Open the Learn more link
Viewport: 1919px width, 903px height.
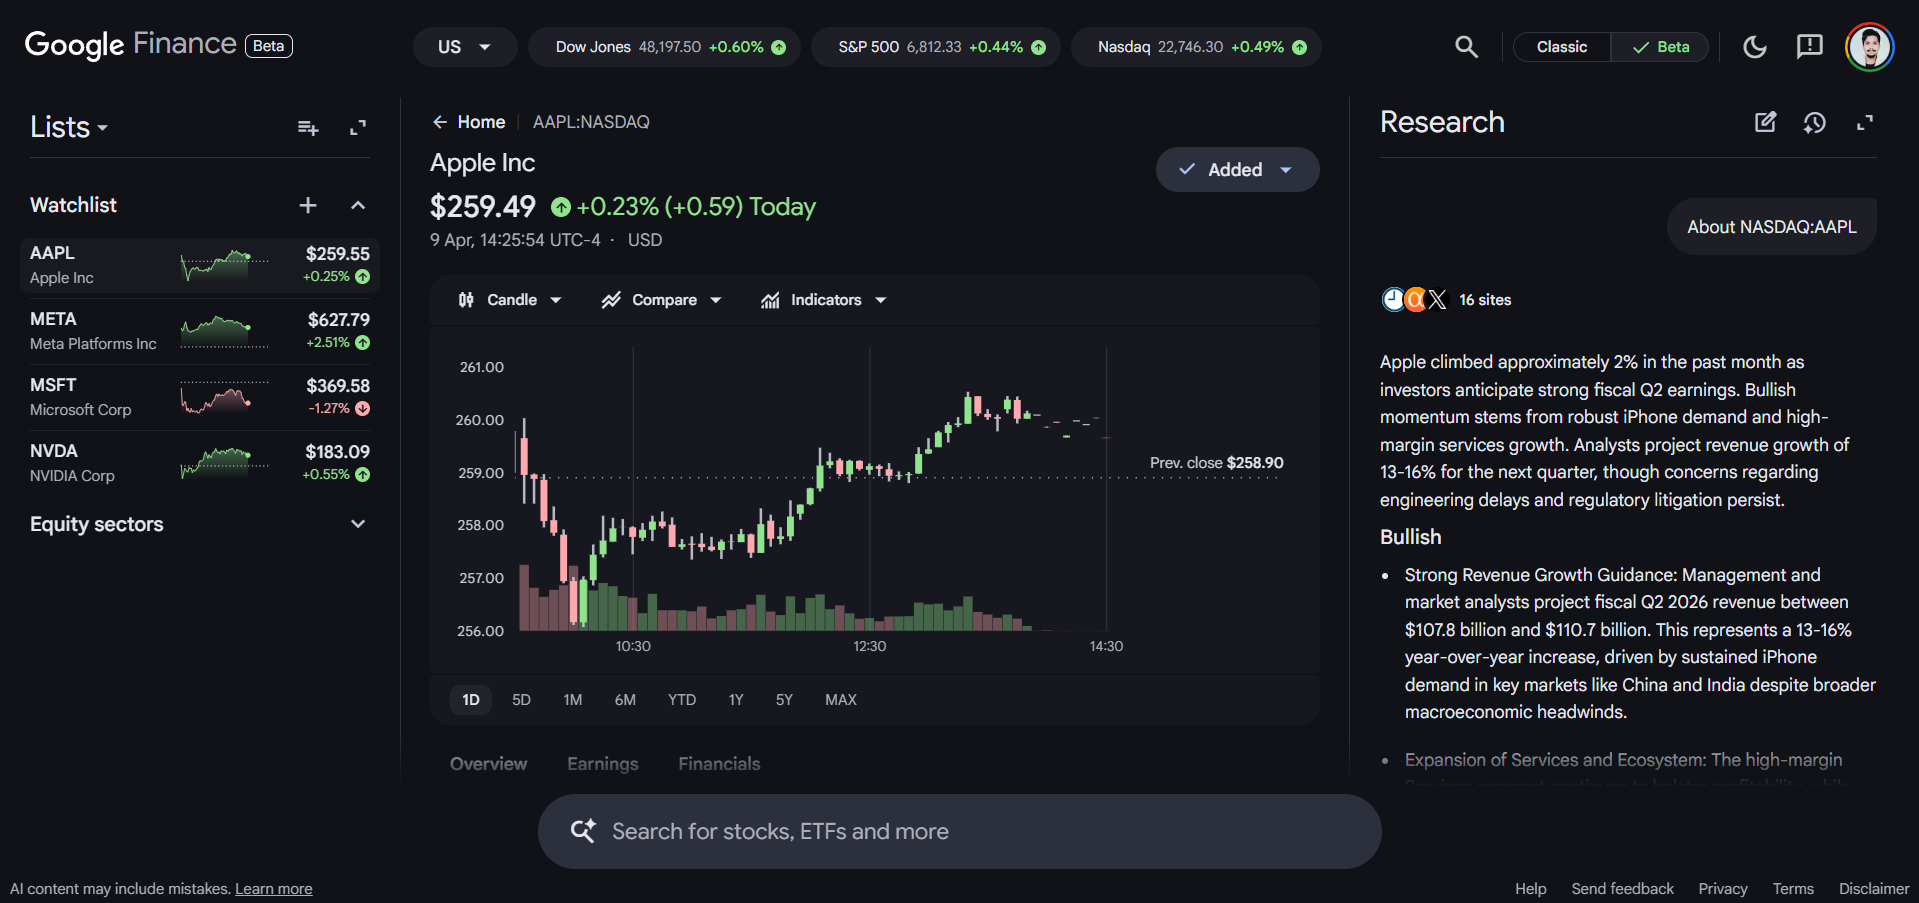pos(273,888)
